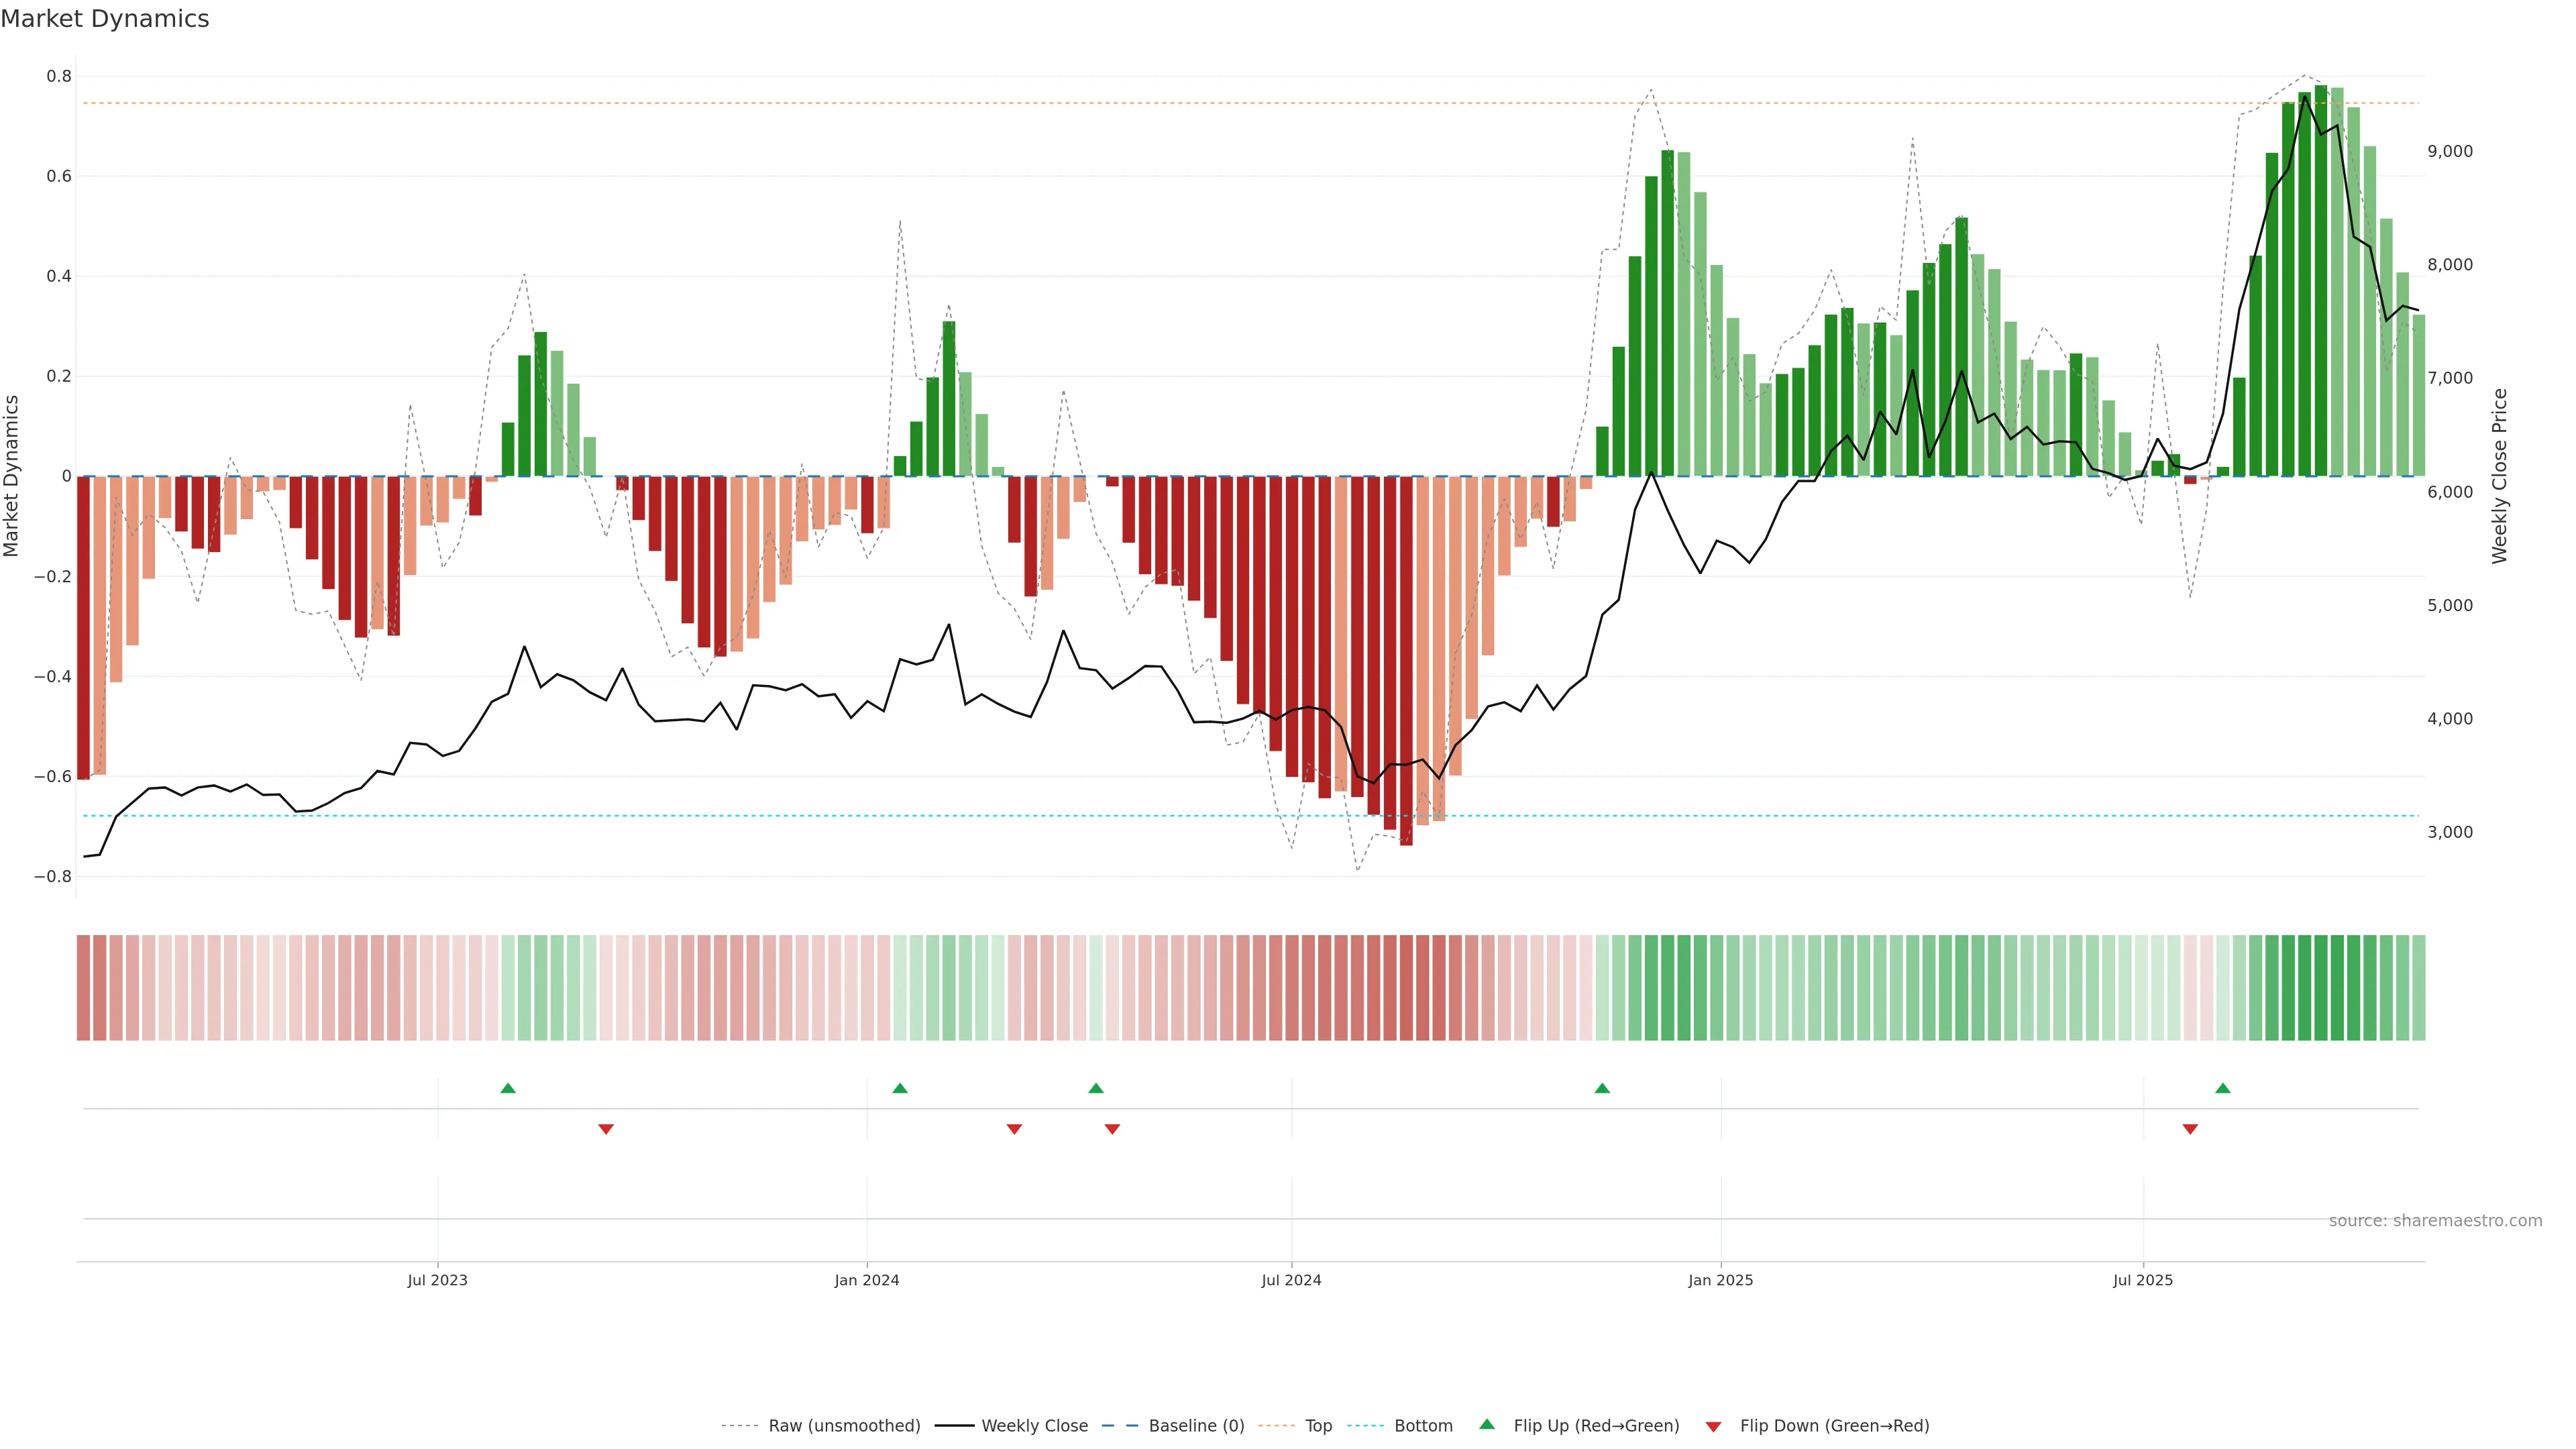Hide the Bottom threshold line via legend
Image resolution: width=2576 pixels, height=1449 pixels.
point(1423,1426)
